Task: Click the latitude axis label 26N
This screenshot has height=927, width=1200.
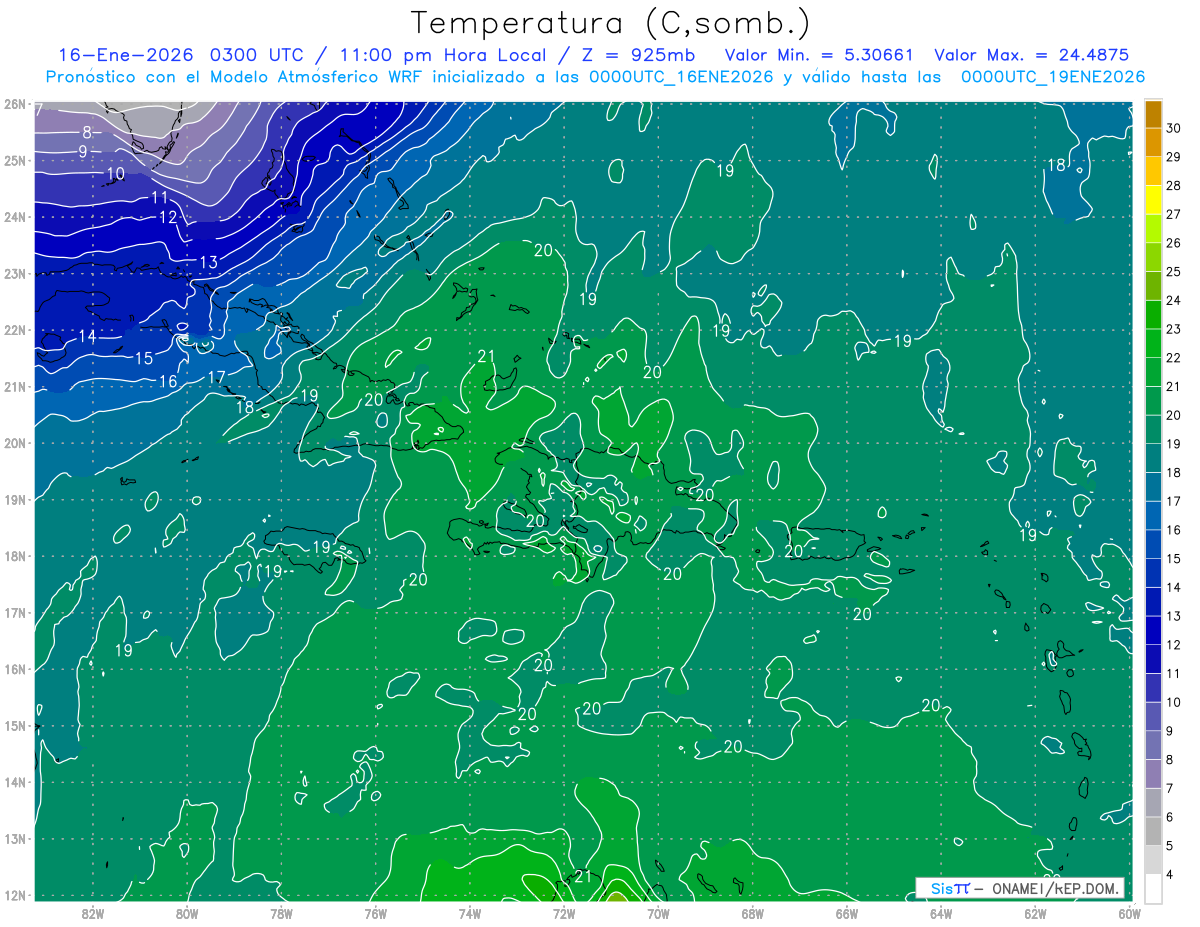Action: pyautogui.click(x=14, y=104)
